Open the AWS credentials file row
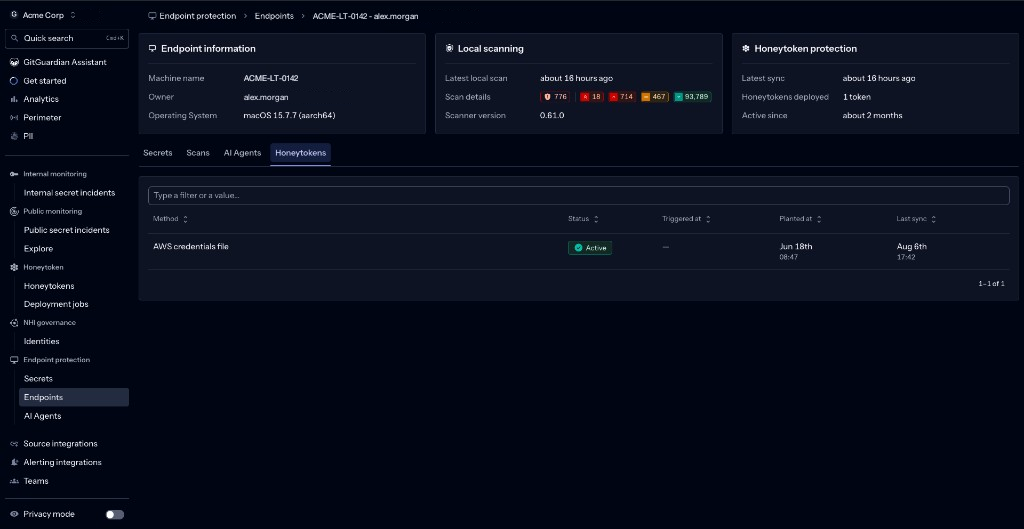The image size is (1024, 529). [x=579, y=251]
